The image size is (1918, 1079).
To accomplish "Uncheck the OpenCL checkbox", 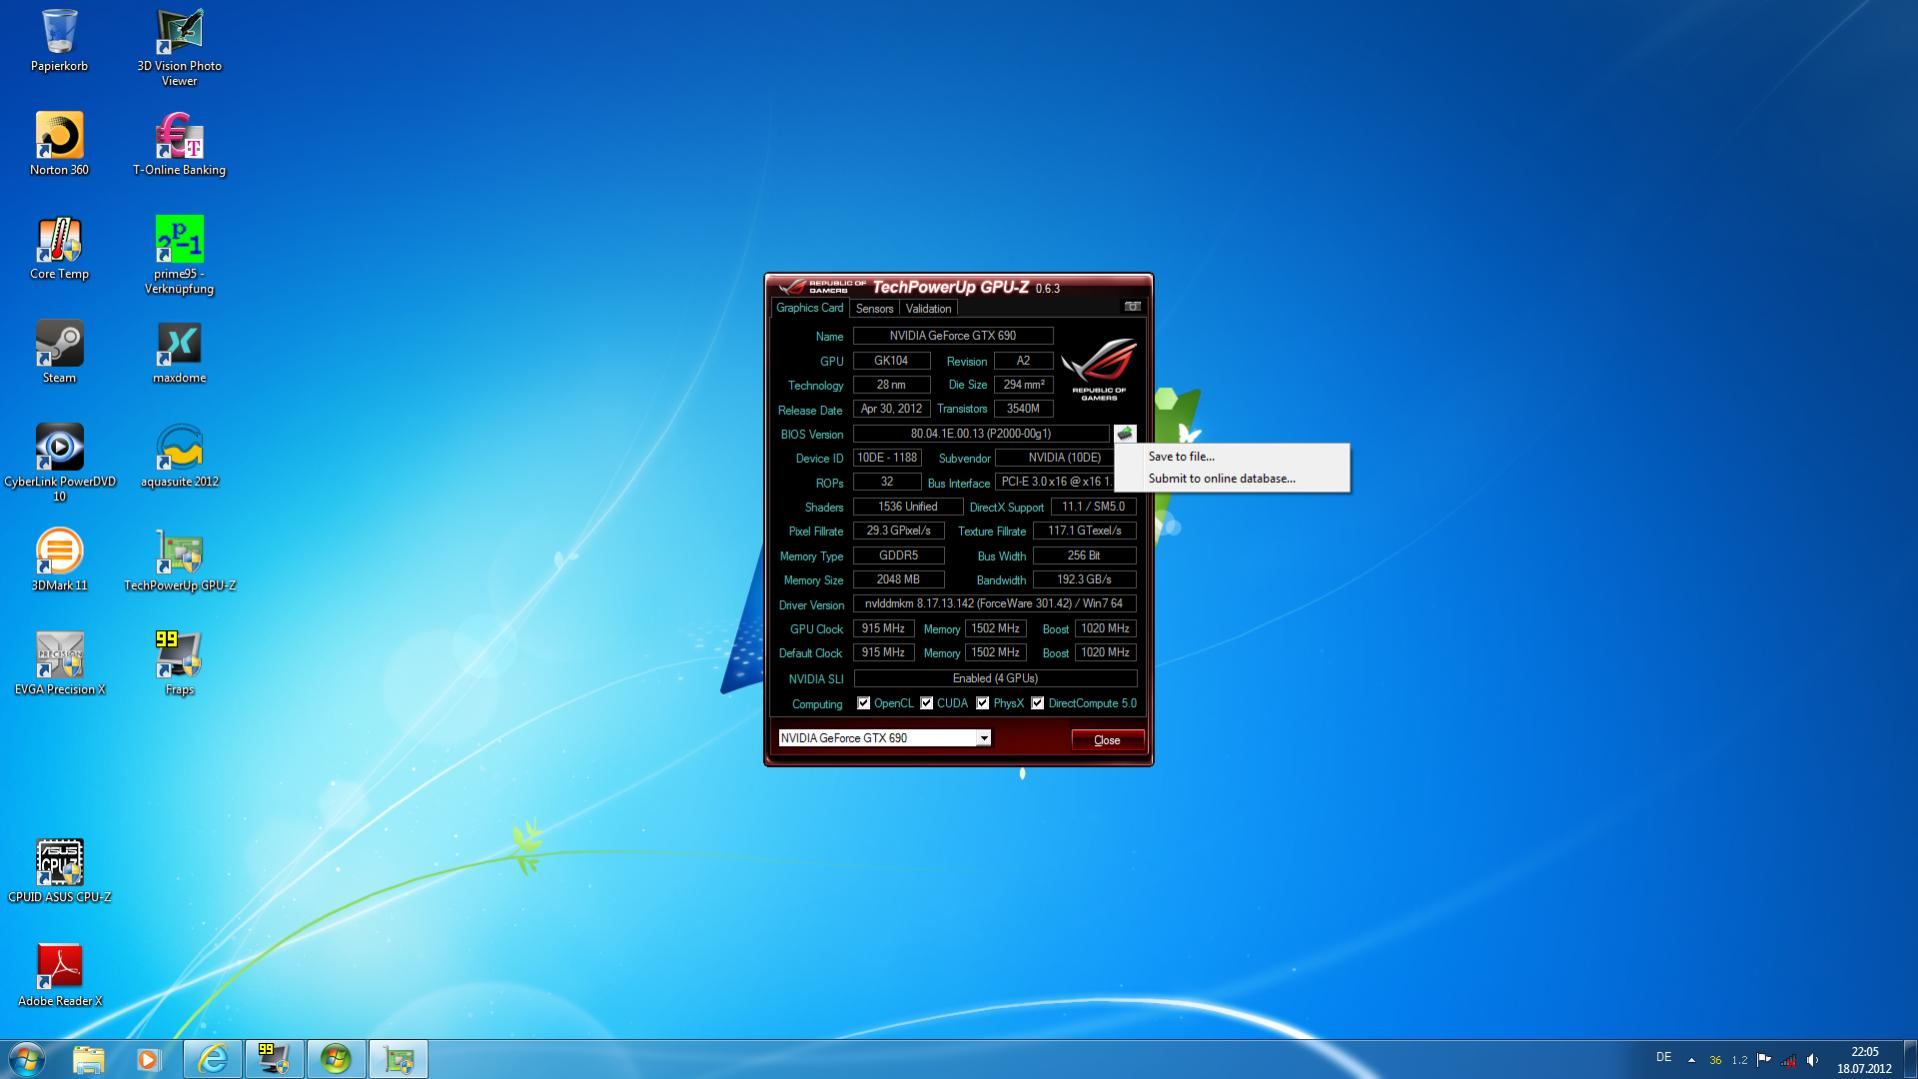I will [x=863, y=703].
